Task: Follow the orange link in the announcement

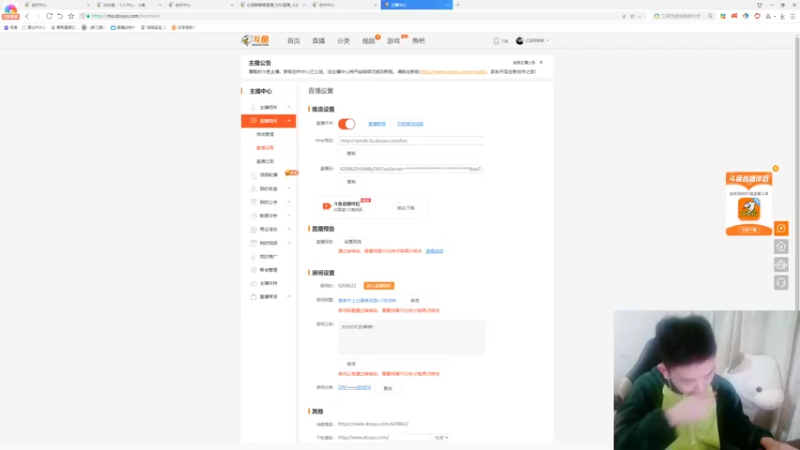Action: [453, 72]
